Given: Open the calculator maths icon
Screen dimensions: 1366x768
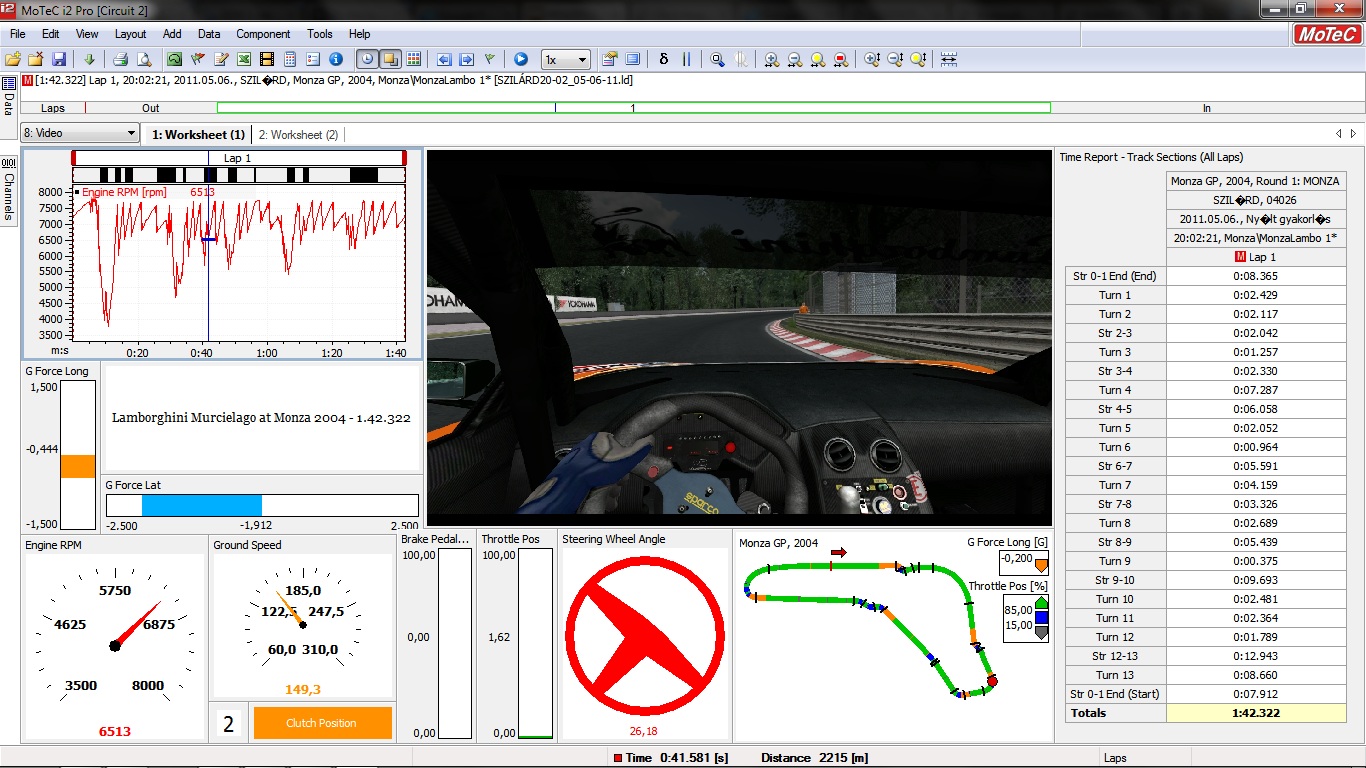Looking at the screenshot, I should (290, 59).
